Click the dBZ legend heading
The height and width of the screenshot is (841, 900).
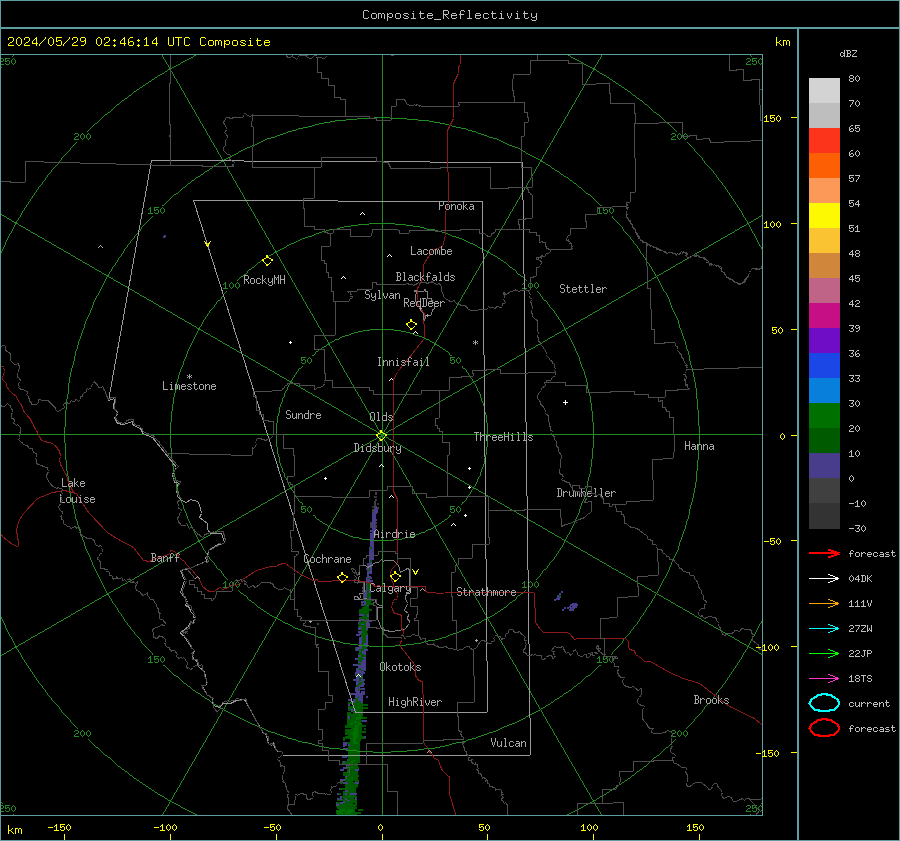(x=848, y=53)
